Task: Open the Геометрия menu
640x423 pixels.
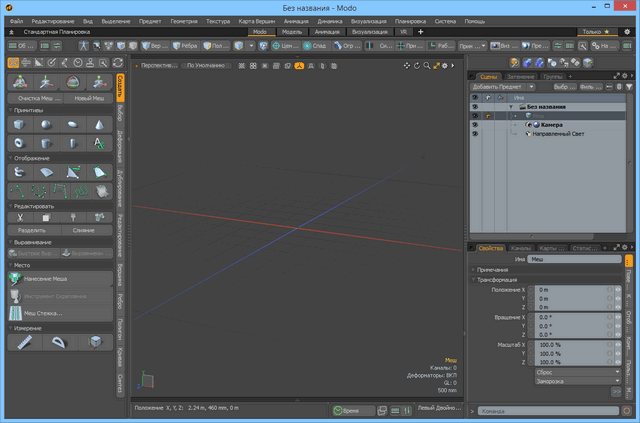Action: [183, 20]
